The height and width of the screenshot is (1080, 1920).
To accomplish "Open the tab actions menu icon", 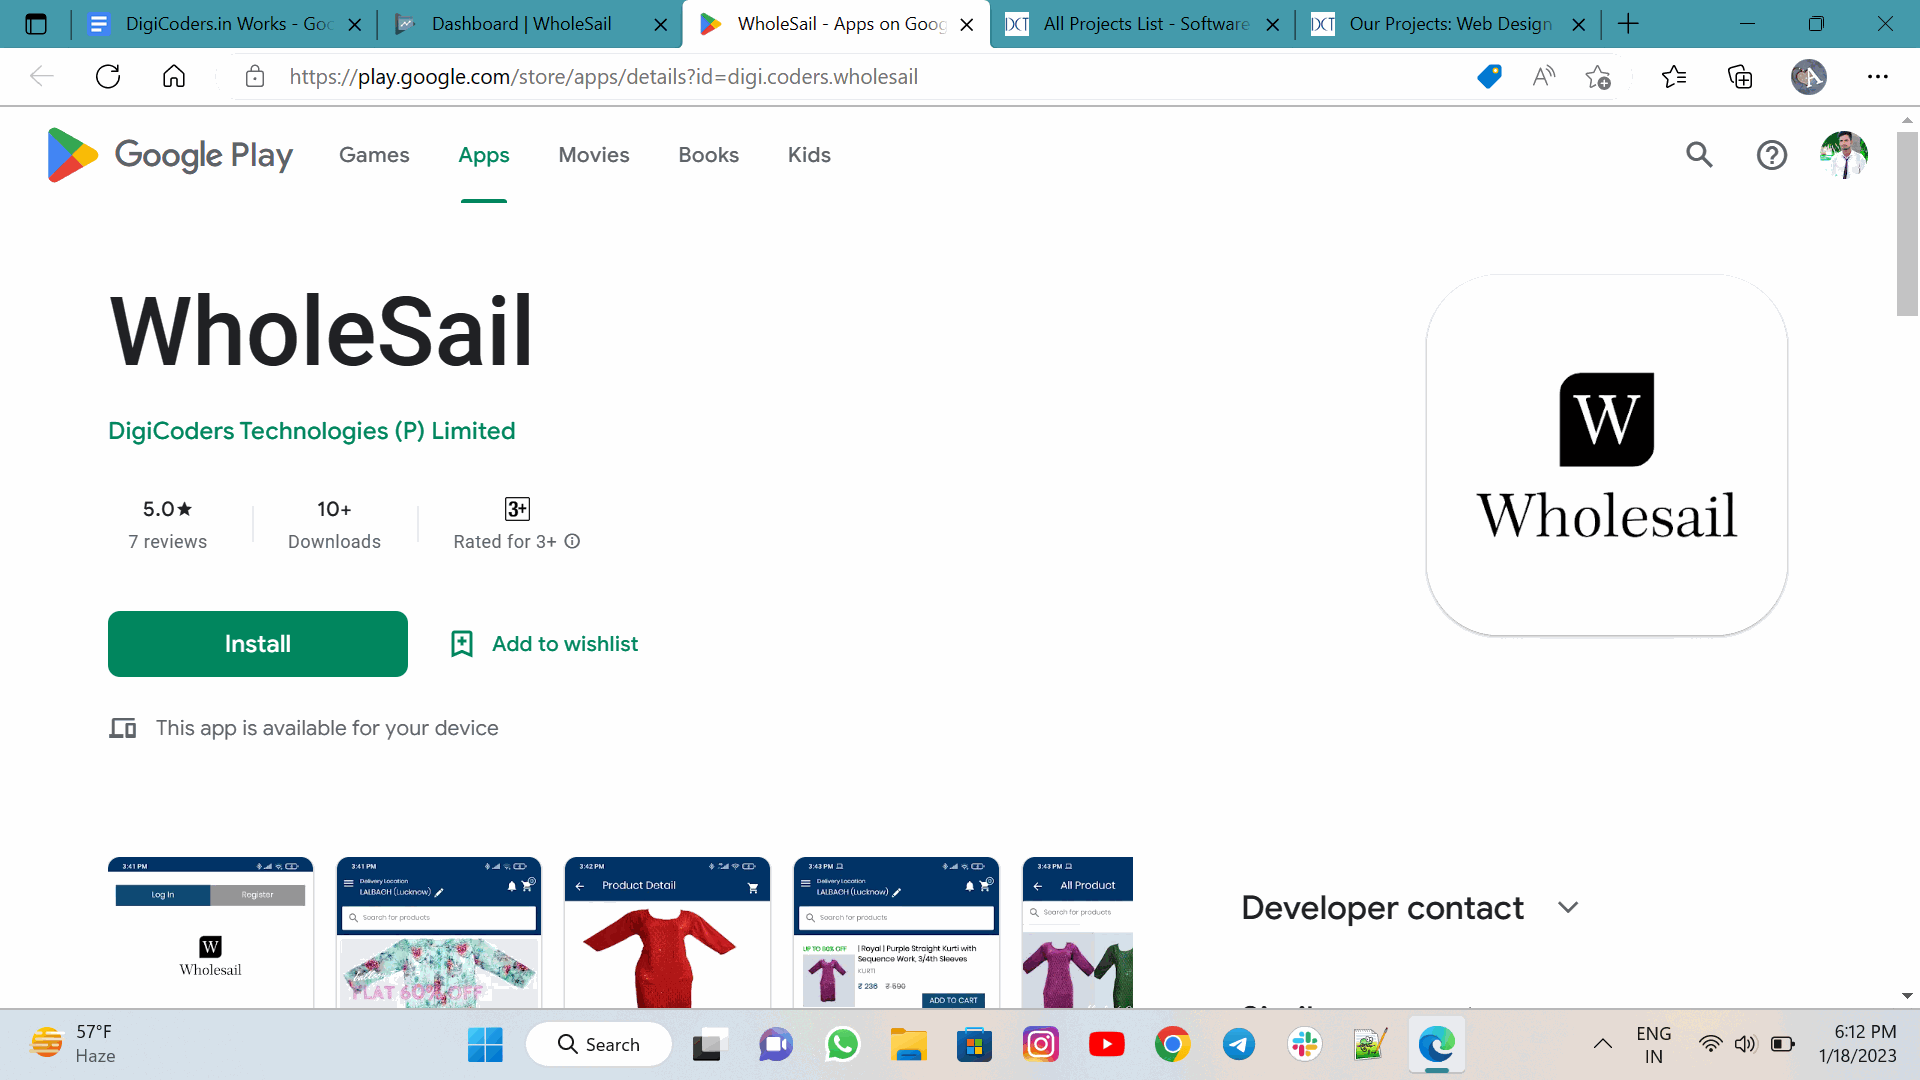I will (x=36, y=24).
